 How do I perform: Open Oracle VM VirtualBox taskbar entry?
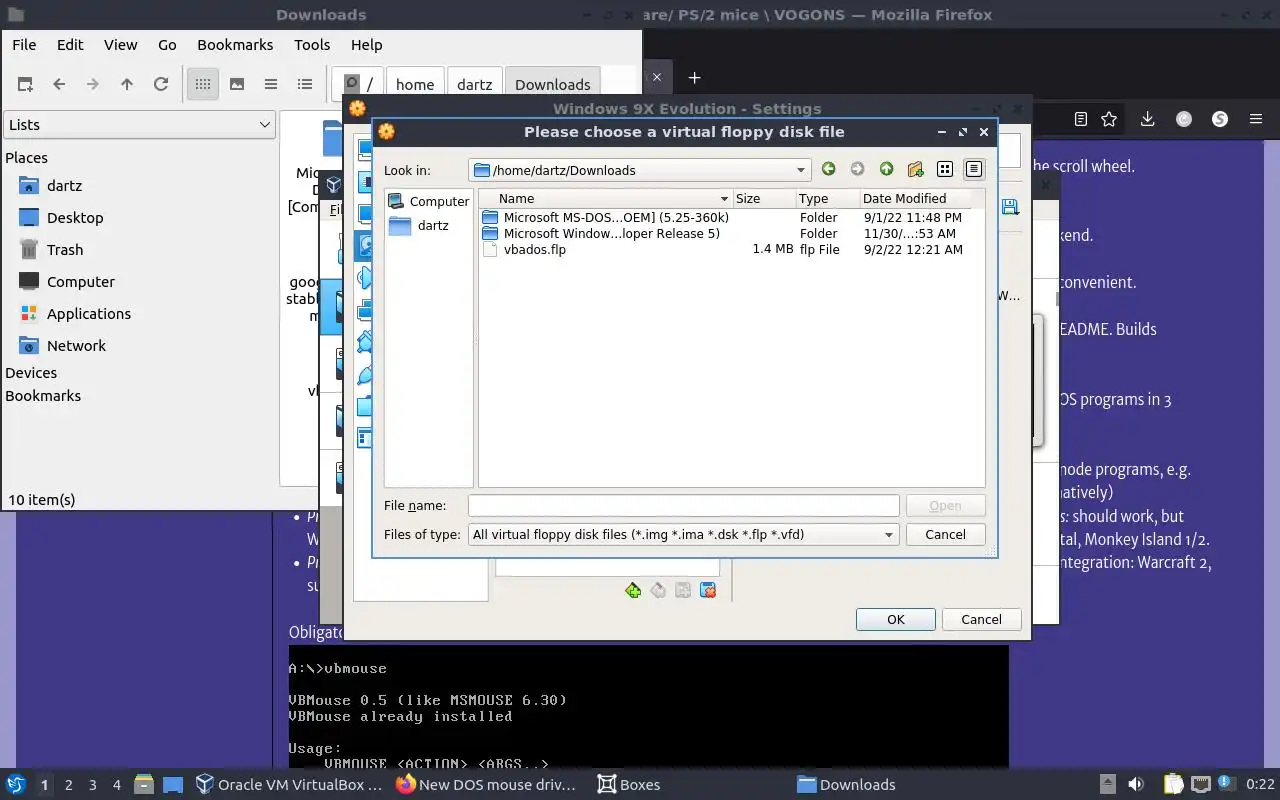point(290,785)
